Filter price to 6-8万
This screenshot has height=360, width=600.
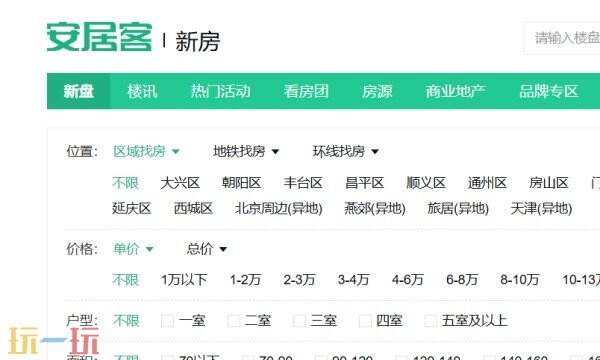point(462,280)
